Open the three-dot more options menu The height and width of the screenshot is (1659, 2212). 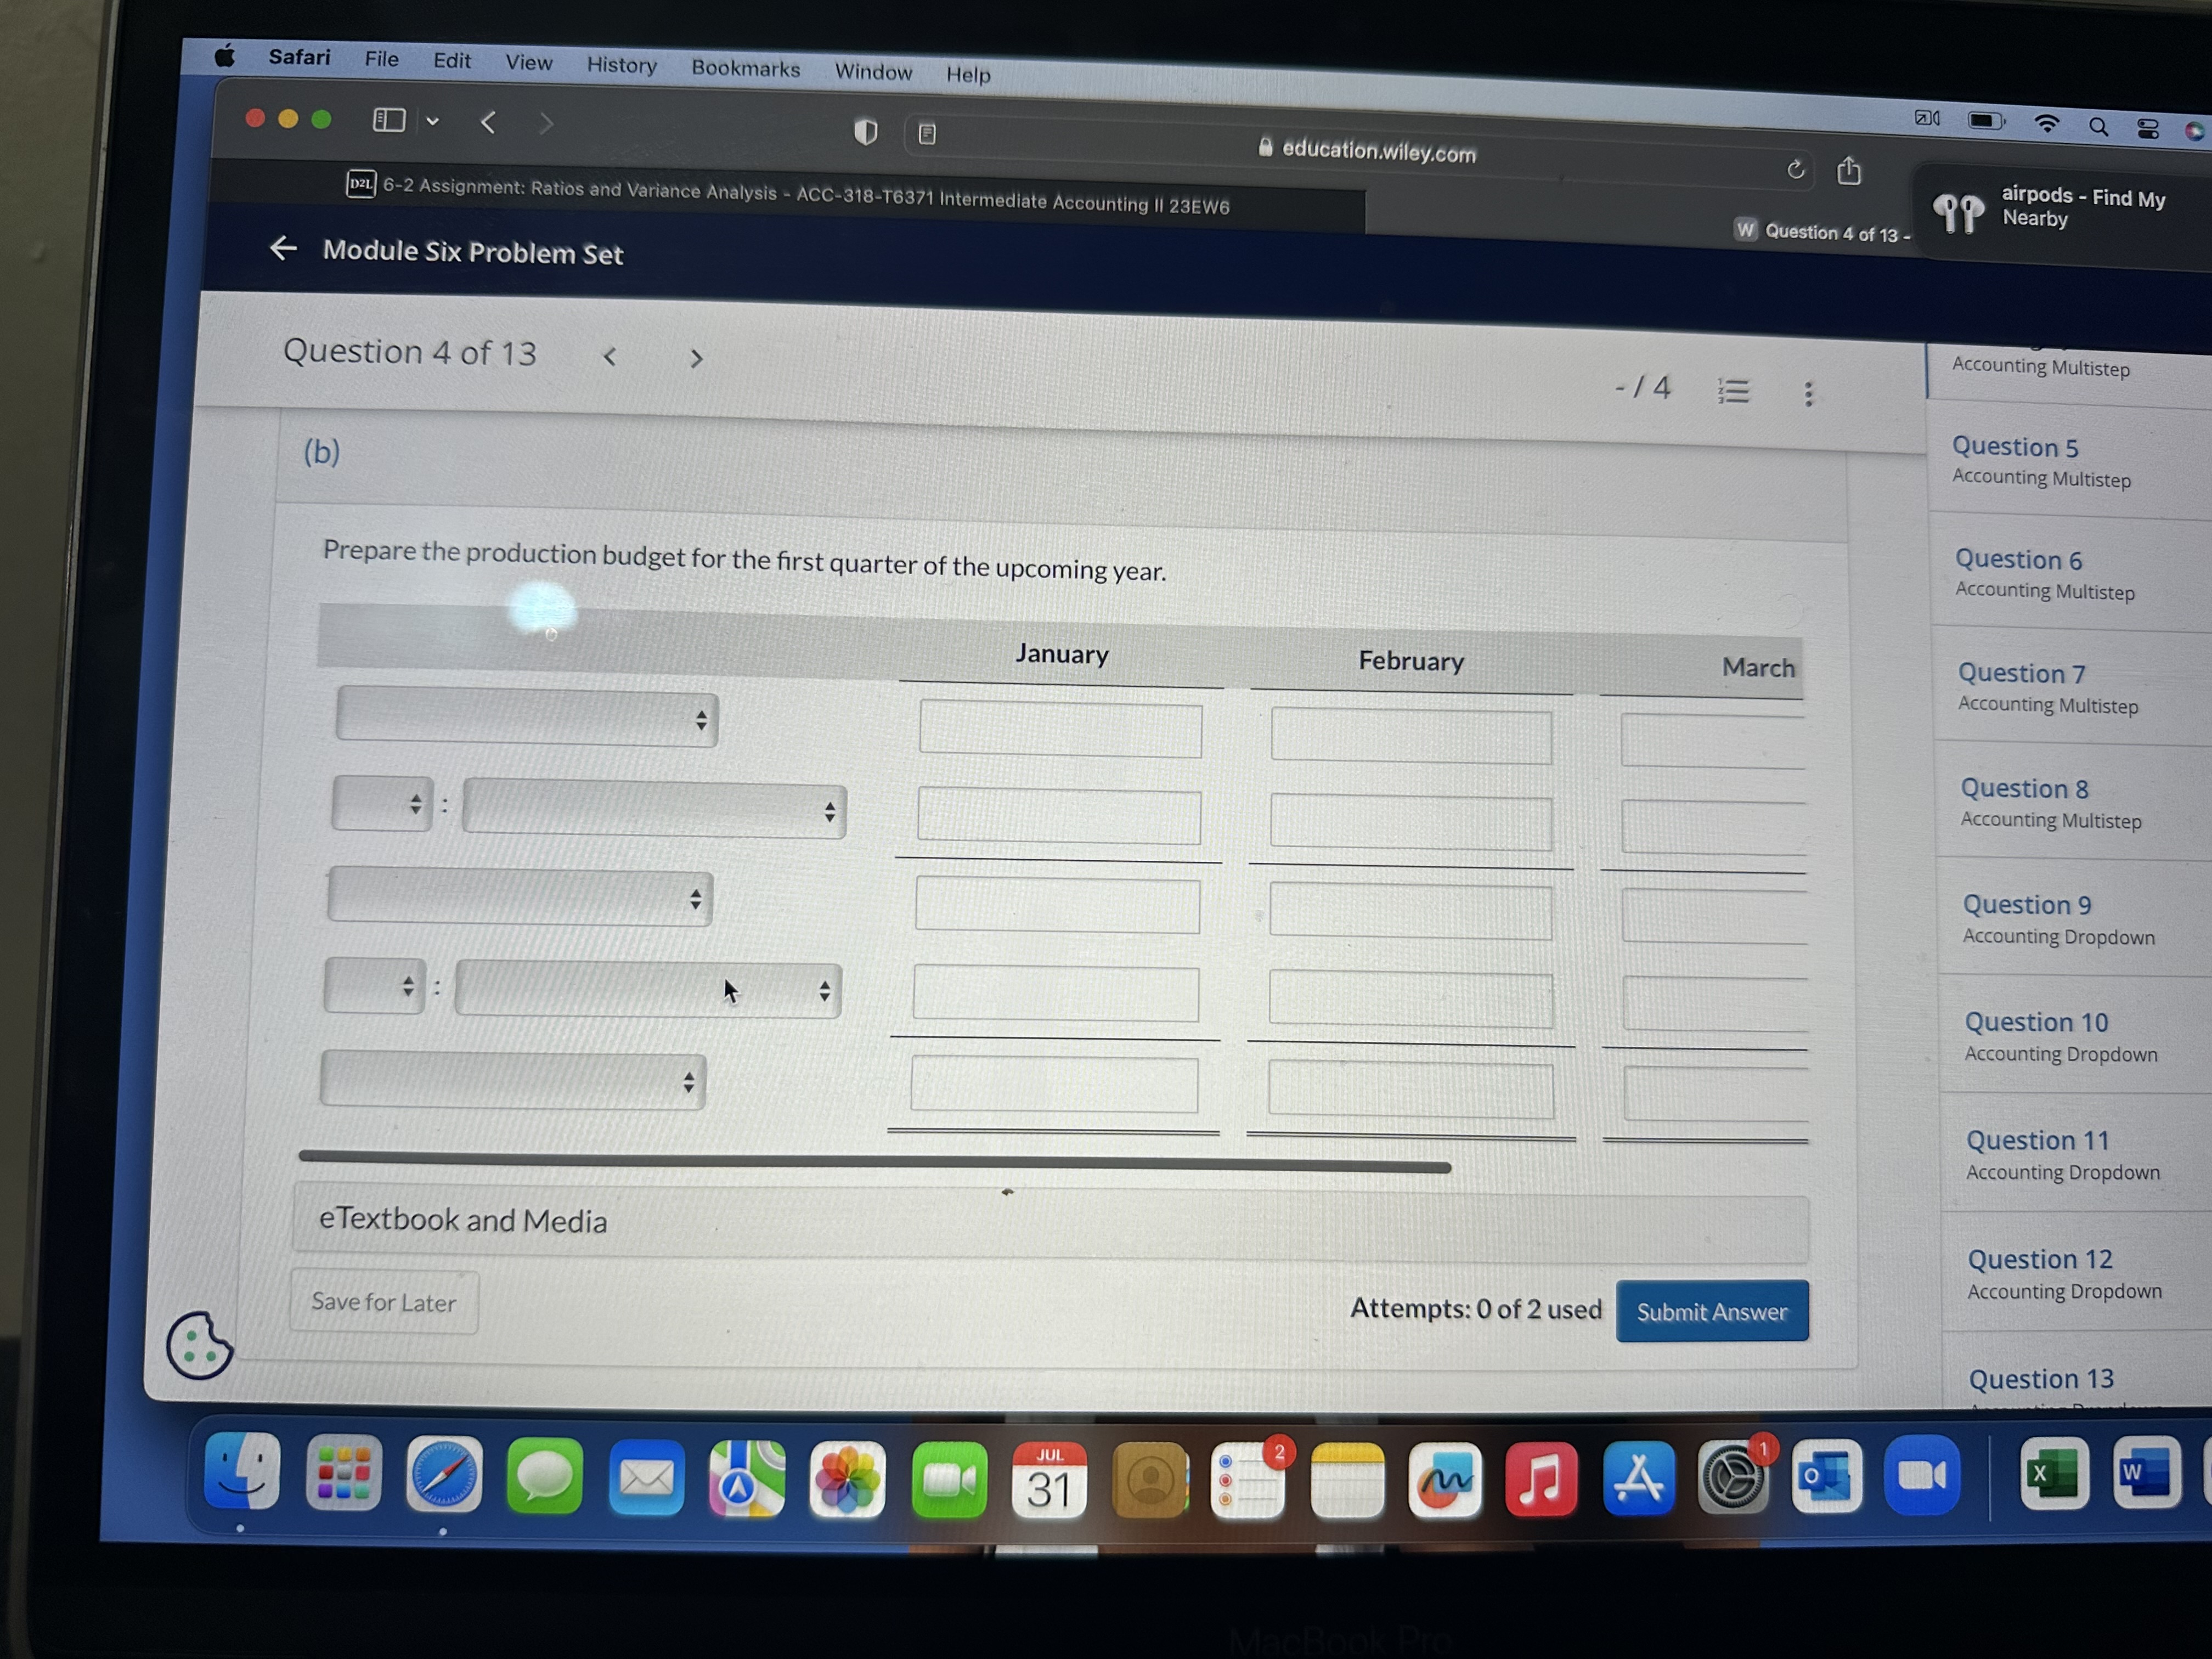[1808, 394]
